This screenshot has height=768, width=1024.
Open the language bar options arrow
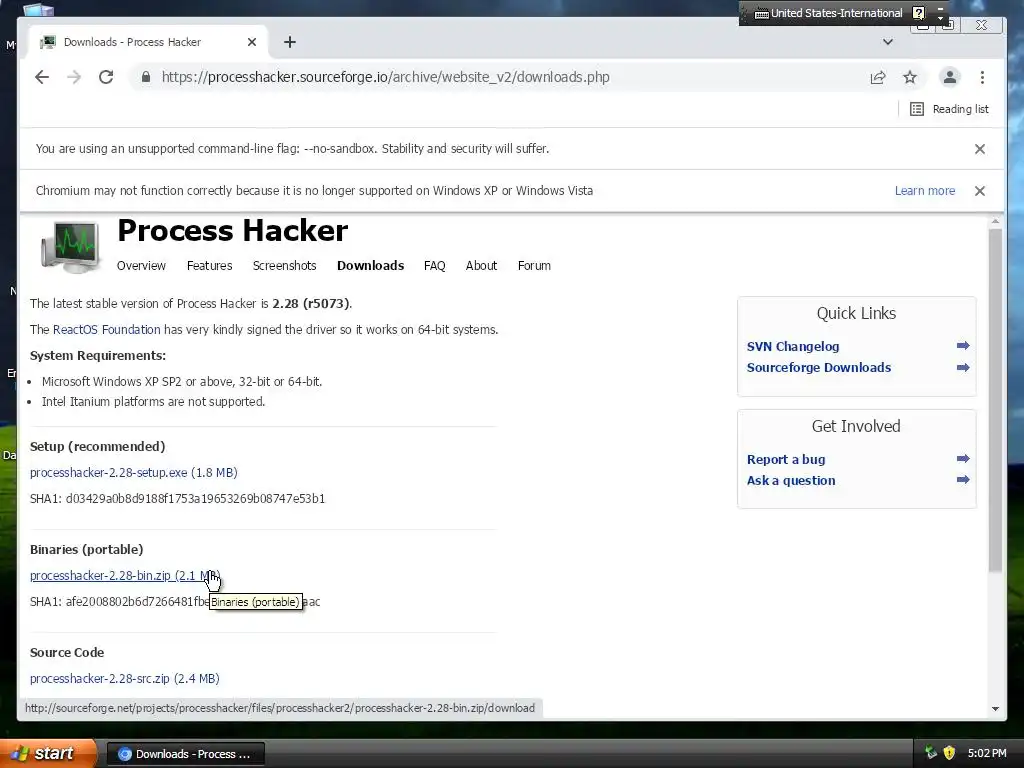(940, 18)
